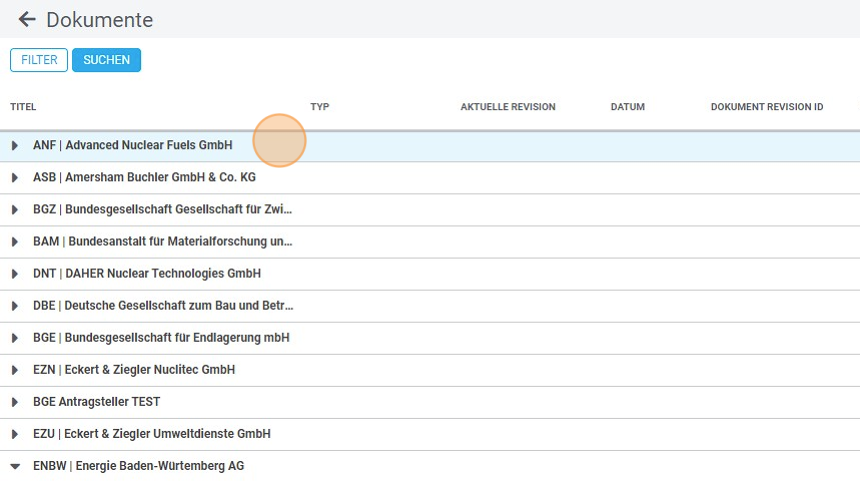The image size is (860, 481).
Task: Expand the BGE Bundesgesellschaft für Endlagerung row
Action: click(15, 338)
